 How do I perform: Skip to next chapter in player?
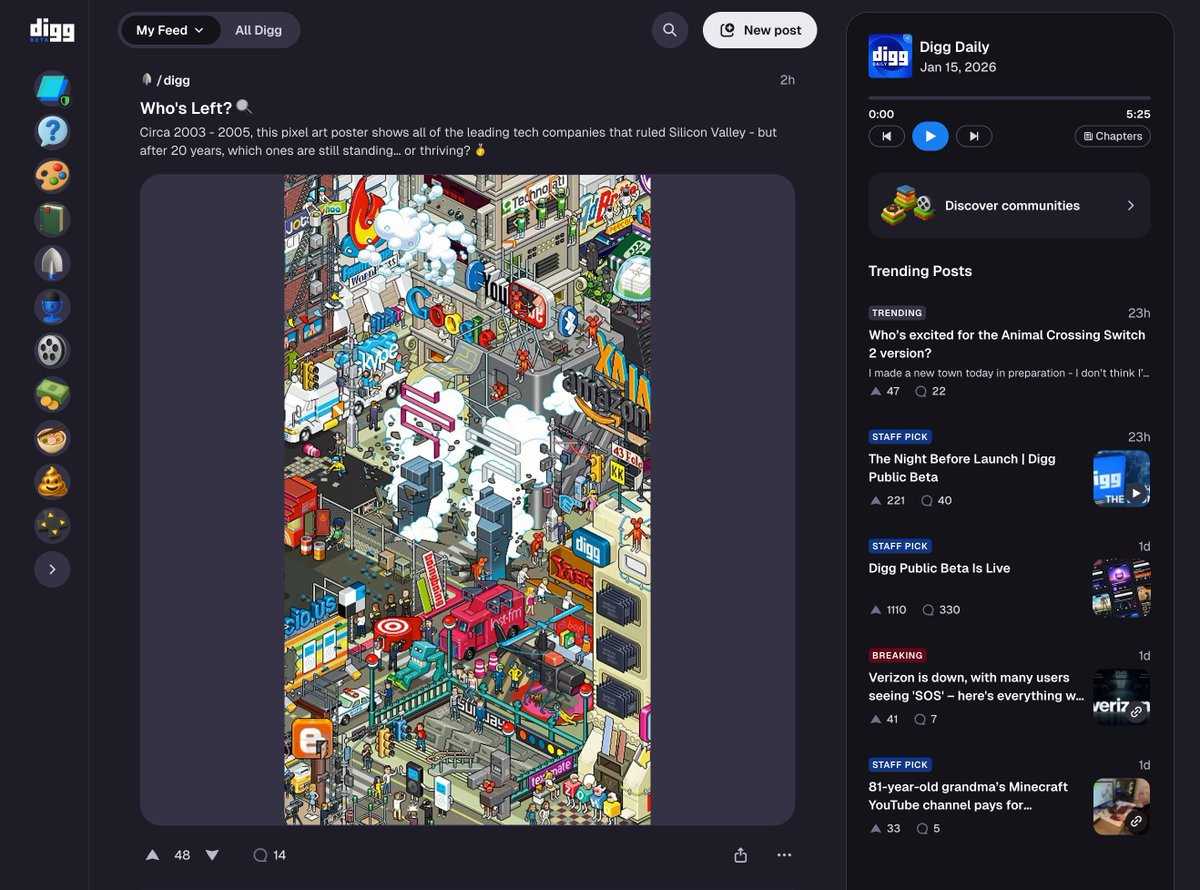click(x=974, y=136)
